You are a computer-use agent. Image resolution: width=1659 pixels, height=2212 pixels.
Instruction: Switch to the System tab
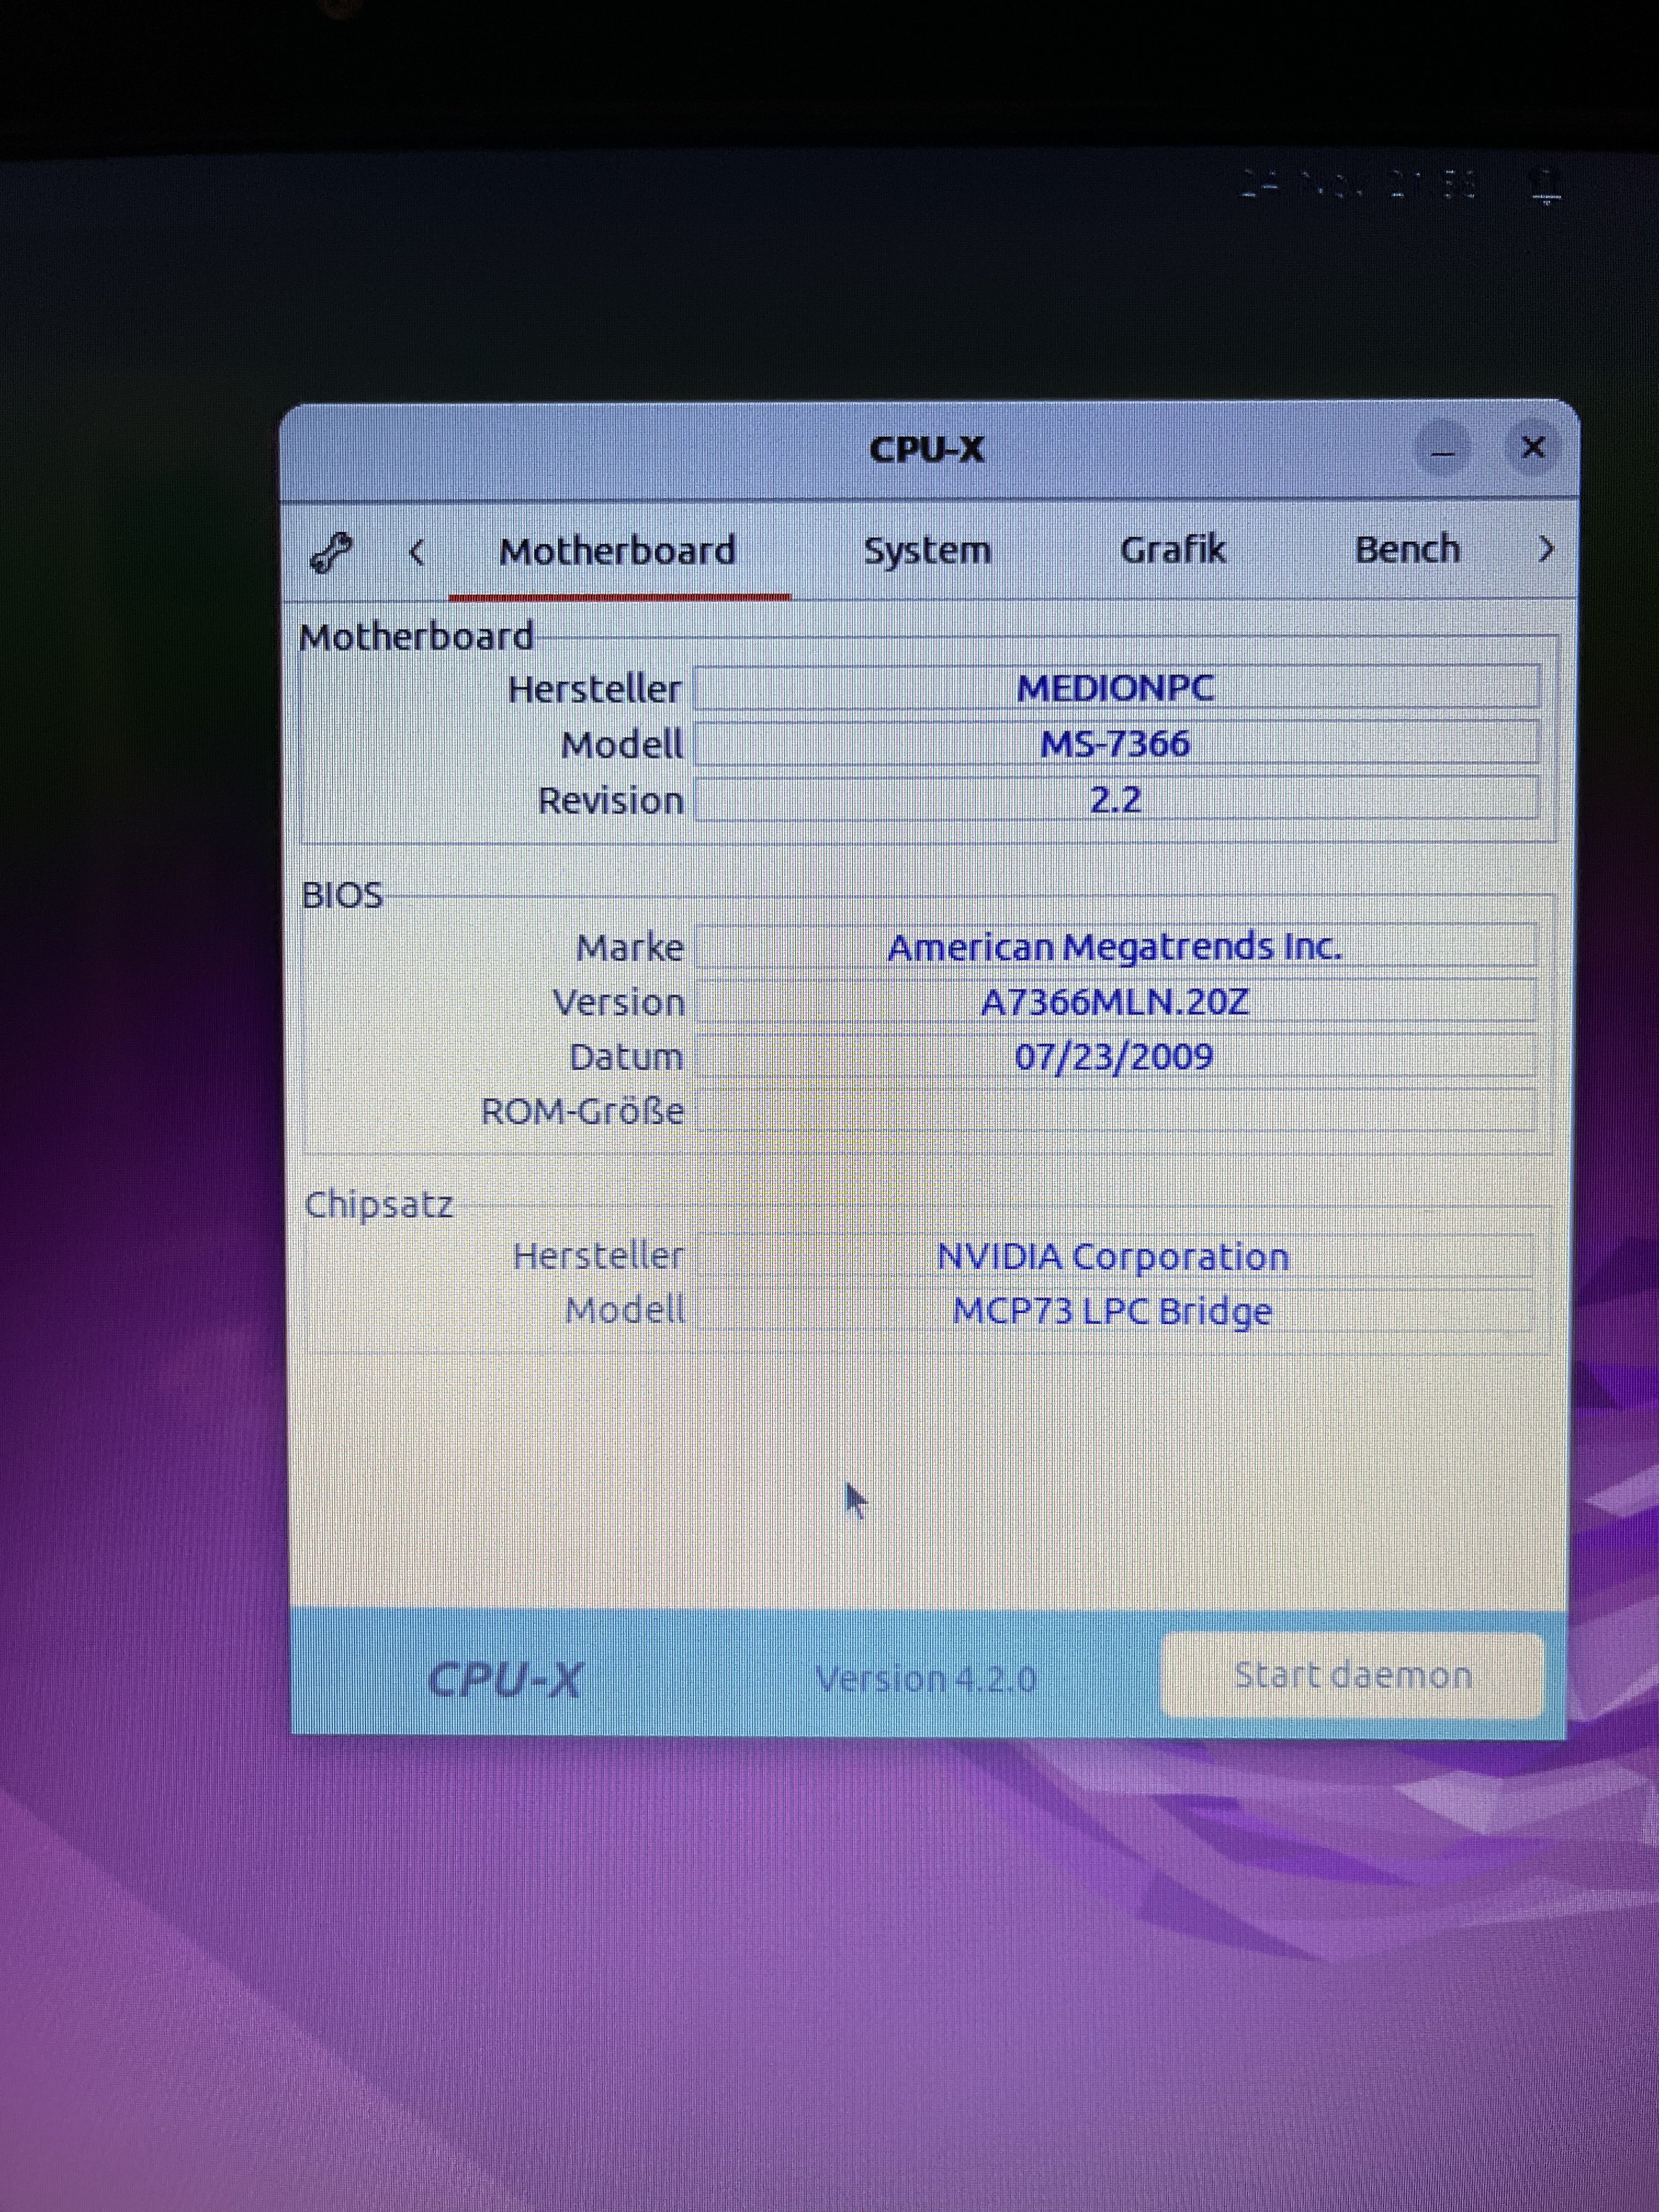point(927,550)
